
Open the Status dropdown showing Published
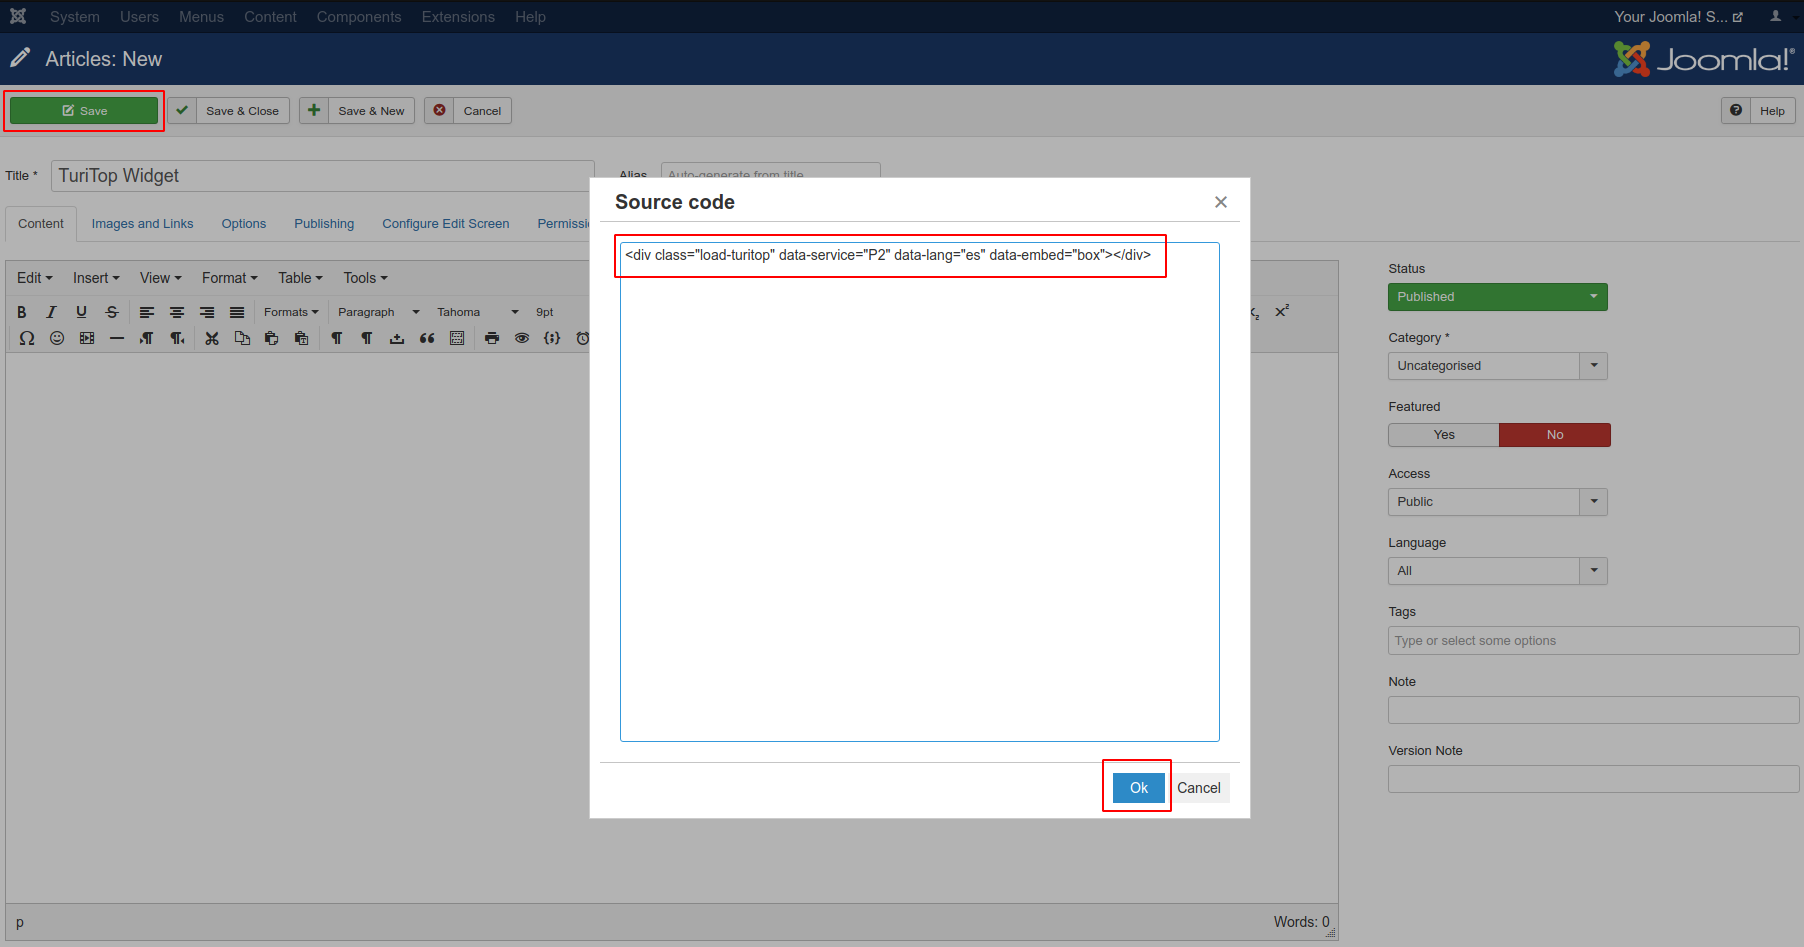pyautogui.click(x=1497, y=296)
